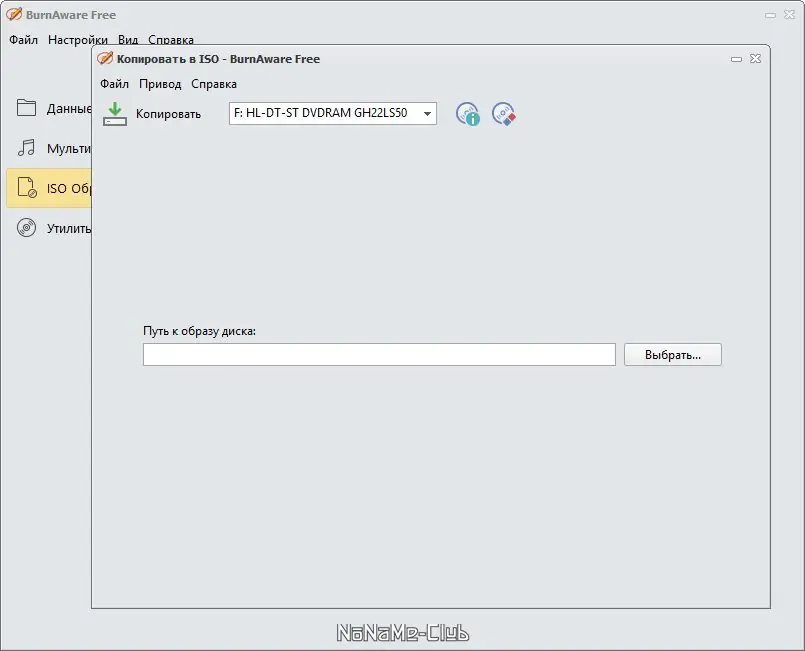Open the drive selection dropdown F: HL-DT-ST
Viewport: 805px width, 651px height.
pyautogui.click(x=333, y=113)
